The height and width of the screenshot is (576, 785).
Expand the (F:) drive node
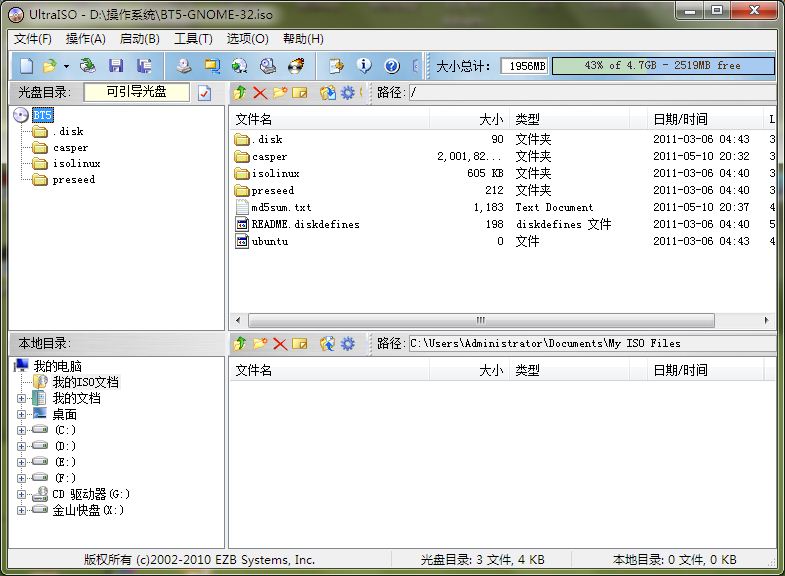[x=21, y=478]
